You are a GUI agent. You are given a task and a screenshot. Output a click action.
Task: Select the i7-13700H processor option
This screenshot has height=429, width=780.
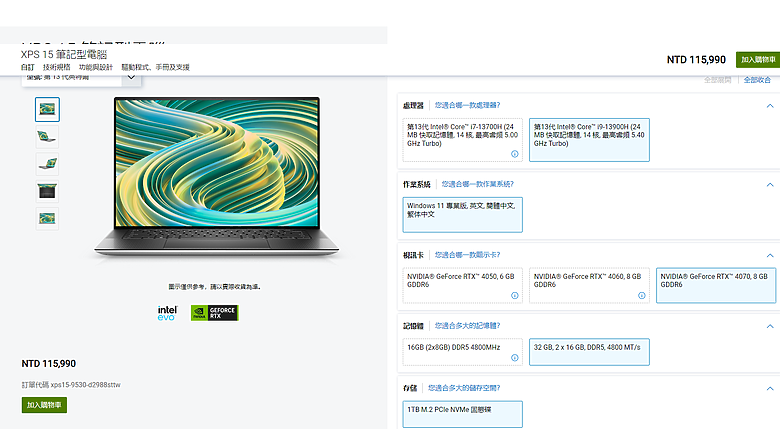tap(463, 140)
